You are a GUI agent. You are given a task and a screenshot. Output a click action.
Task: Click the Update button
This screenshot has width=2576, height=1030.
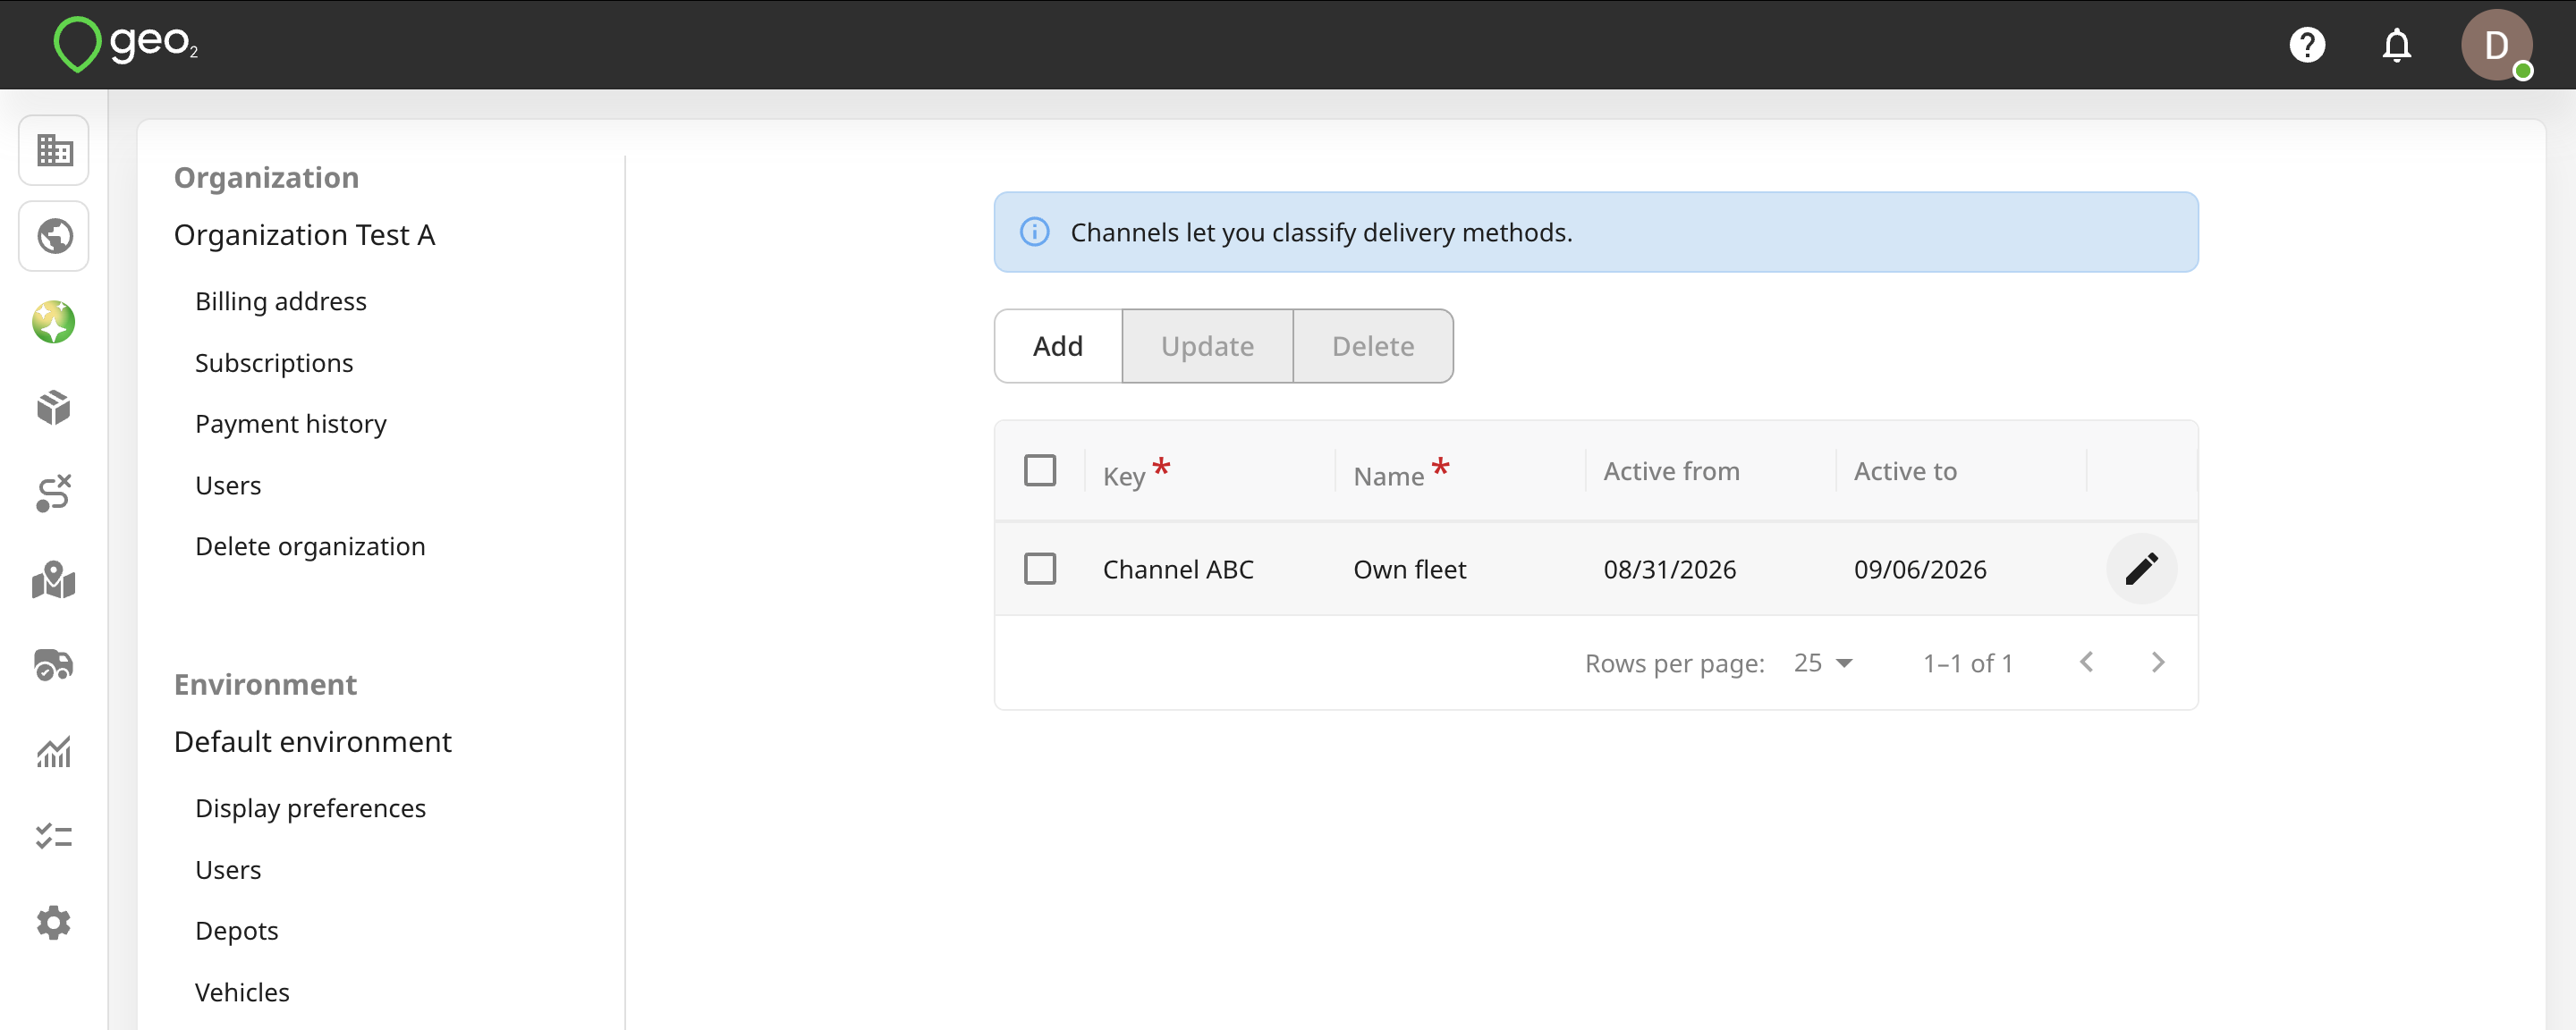[1207, 346]
